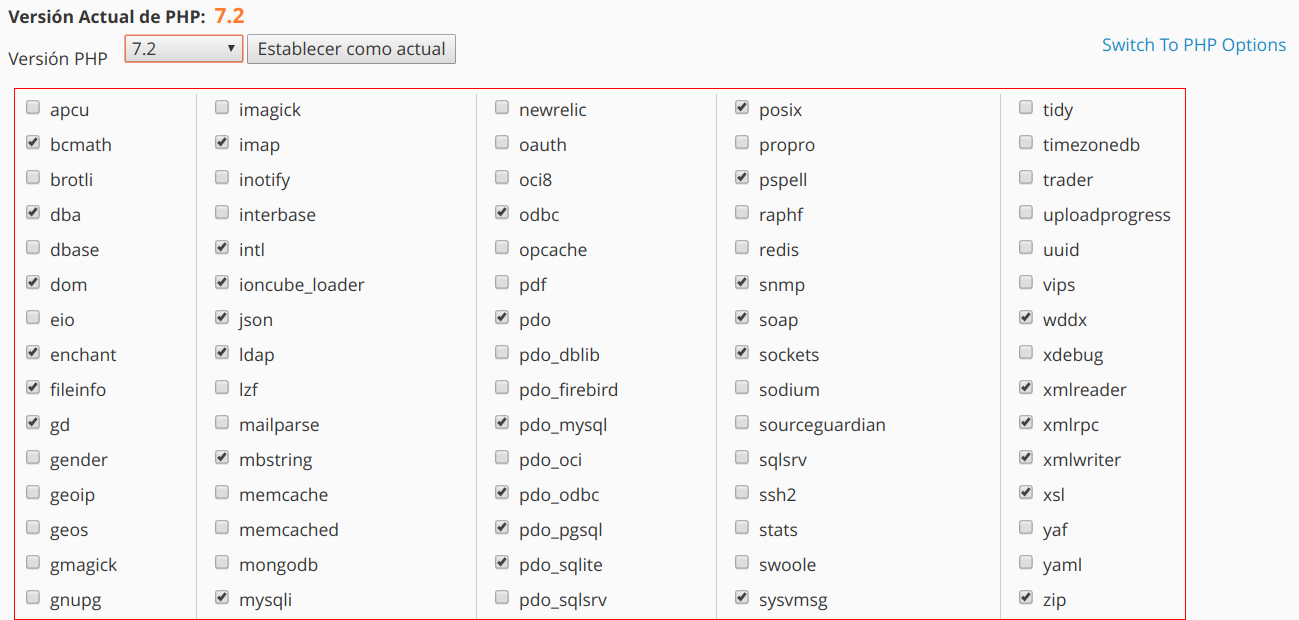
Task: Enable the redis extension checkbox
Action: 742,248
